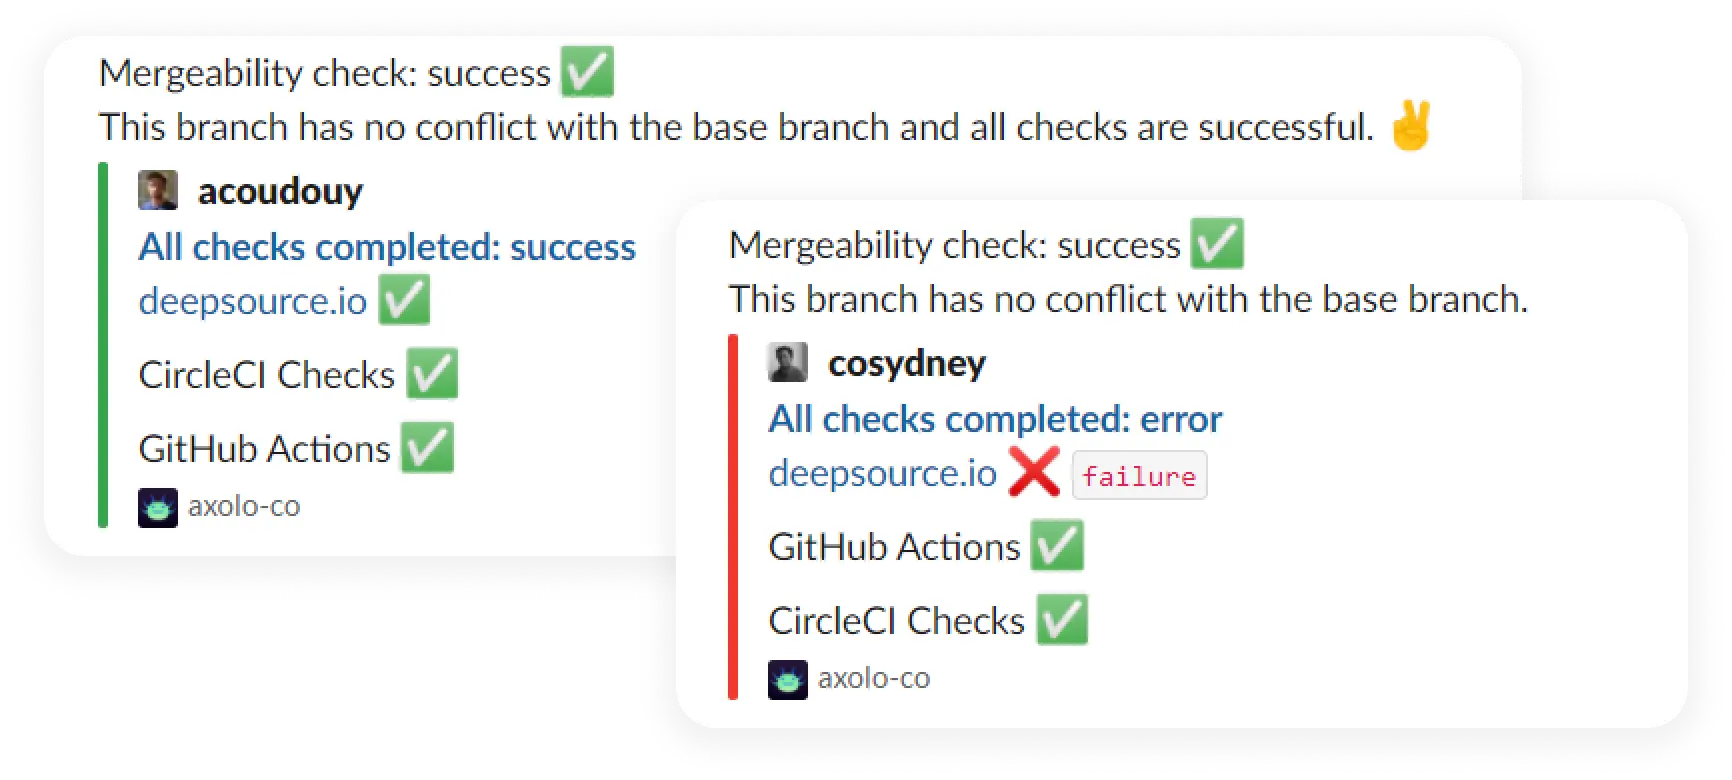Open the All checks completed: success link
Image resolution: width=1732 pixels, height=780 pixels.
(385, 246)
